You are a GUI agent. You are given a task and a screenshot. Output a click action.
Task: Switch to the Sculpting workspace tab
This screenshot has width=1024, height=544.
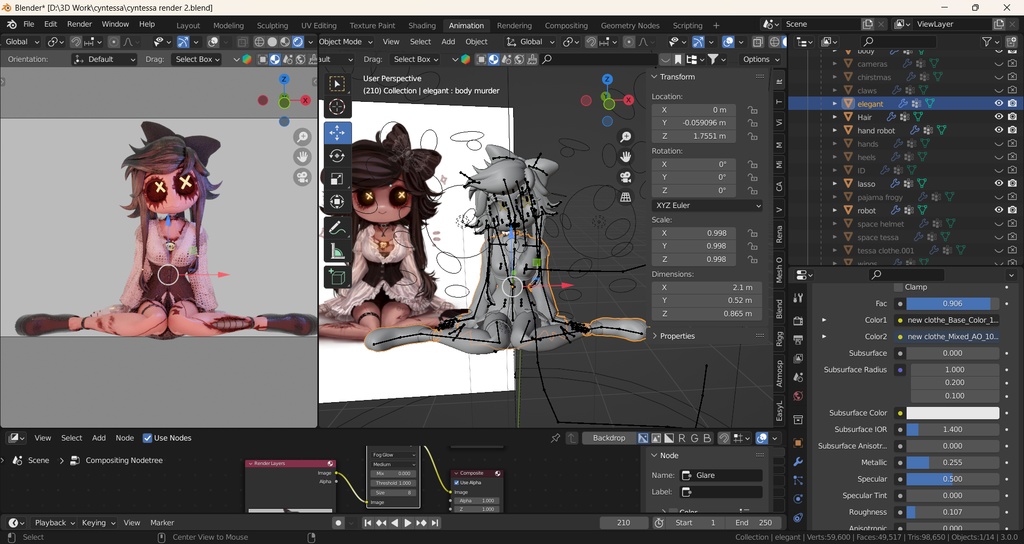pos(272,25)
